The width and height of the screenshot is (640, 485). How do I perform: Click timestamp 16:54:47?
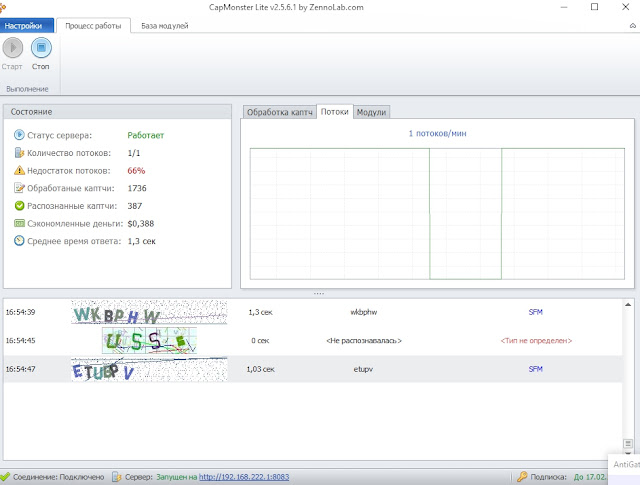click(20, 369)
